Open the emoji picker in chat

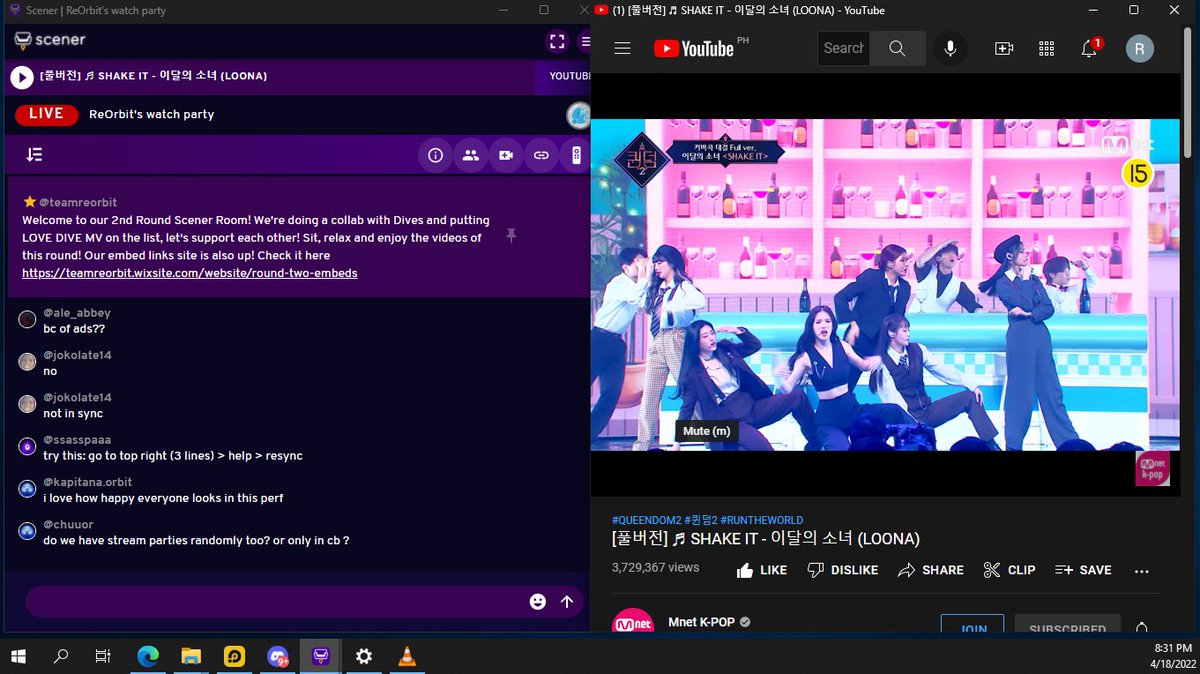click(x=538, y=601)
